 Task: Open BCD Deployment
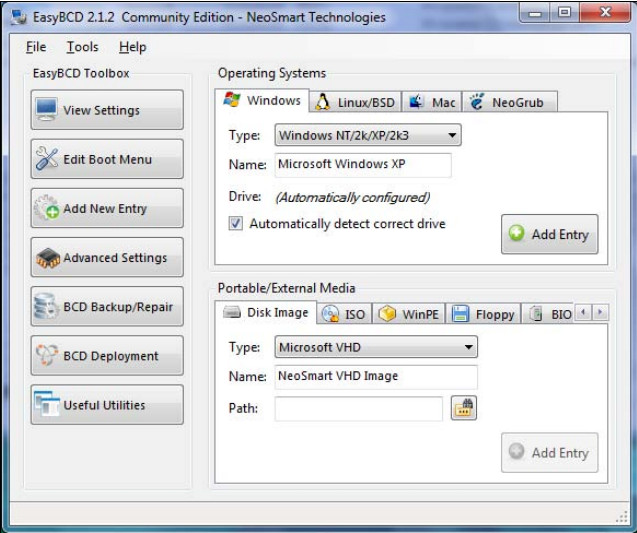pyautogui.click(x=107, y=356)
